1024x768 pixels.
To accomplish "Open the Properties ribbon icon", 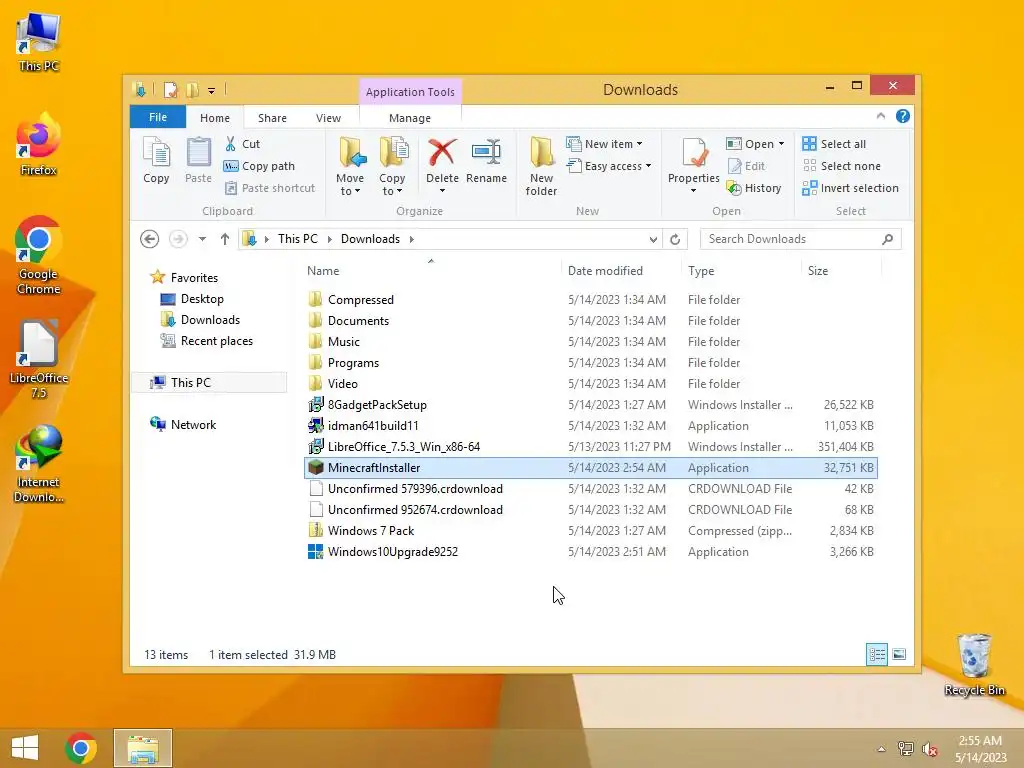I will (x=694, y=153).
